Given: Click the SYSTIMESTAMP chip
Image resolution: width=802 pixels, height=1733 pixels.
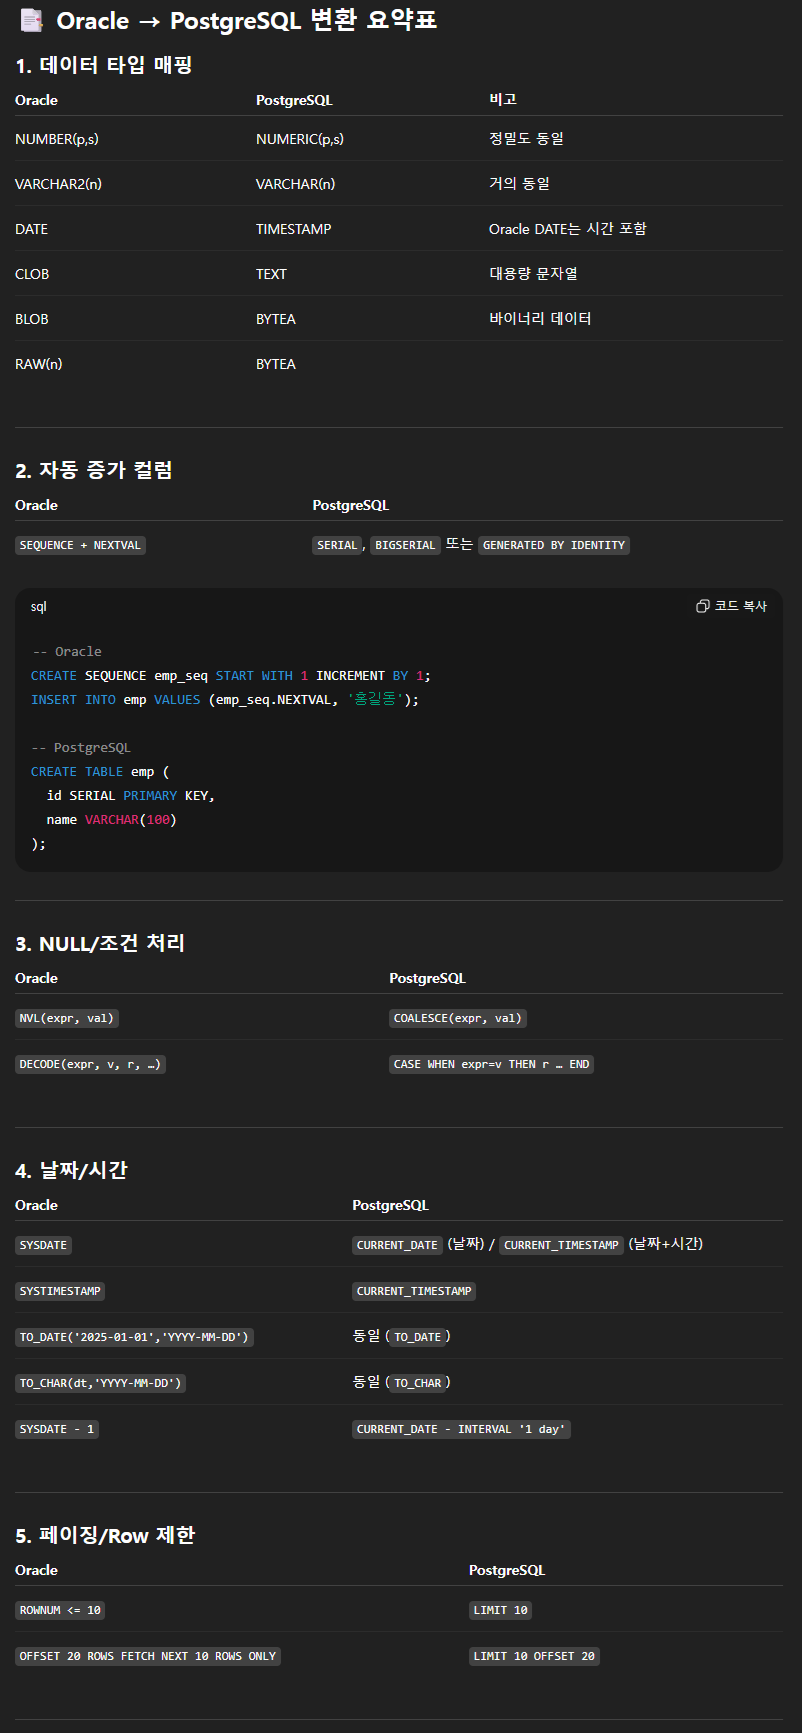Looking at the screenshot, I should tap(60, 1291).
